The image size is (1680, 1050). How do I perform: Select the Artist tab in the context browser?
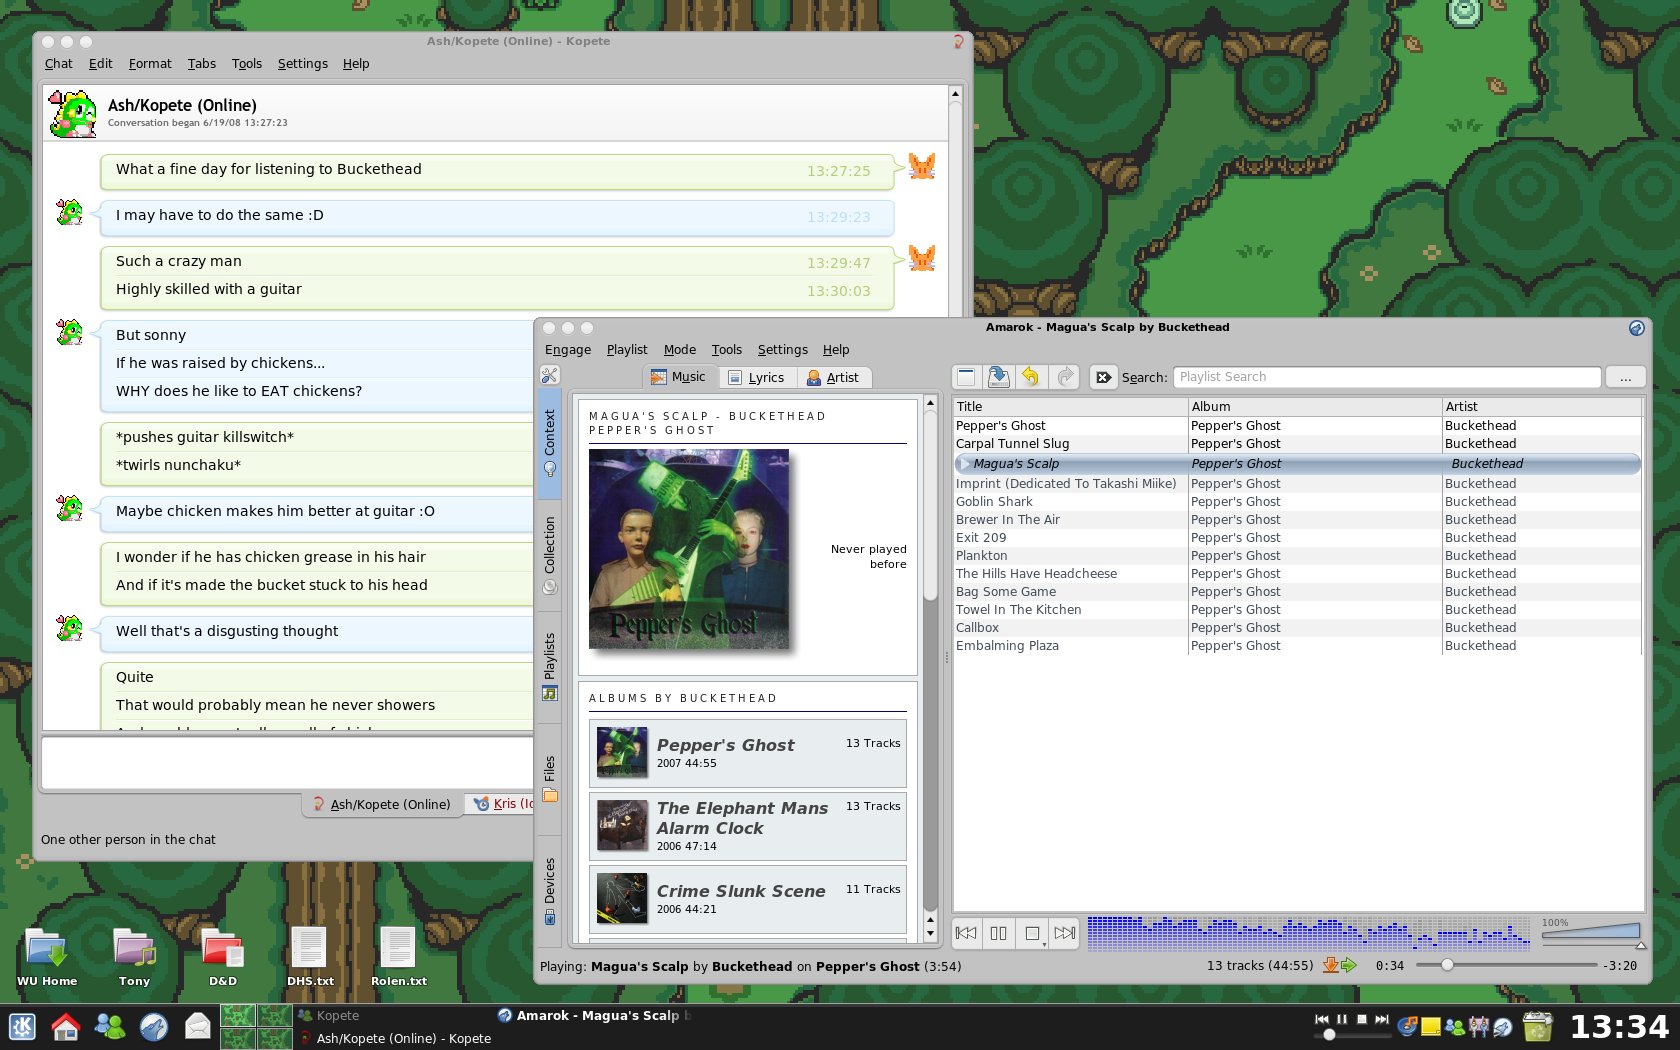pos(833,377)
